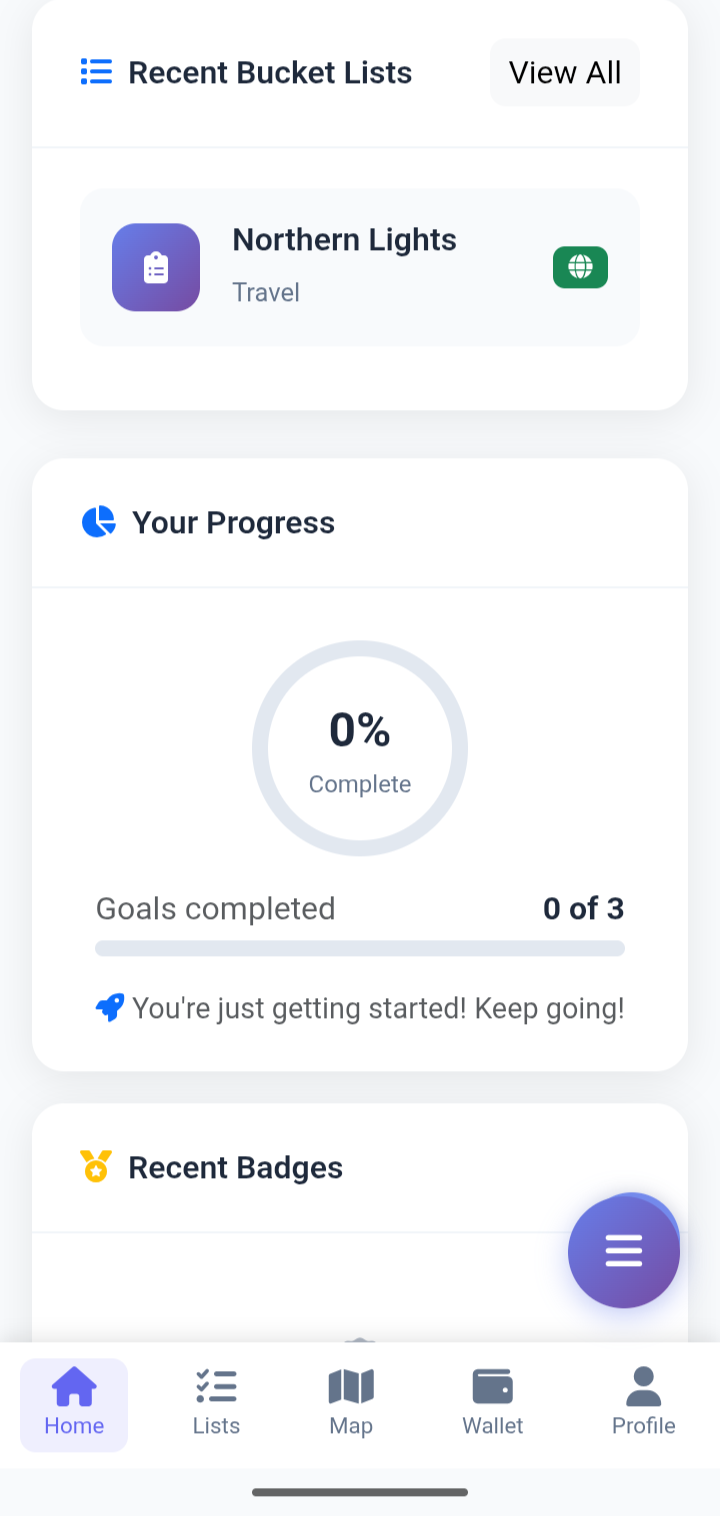Click the pie chart icon beside Your Progress
720x1516 pixels.
(x=98, y=522)
